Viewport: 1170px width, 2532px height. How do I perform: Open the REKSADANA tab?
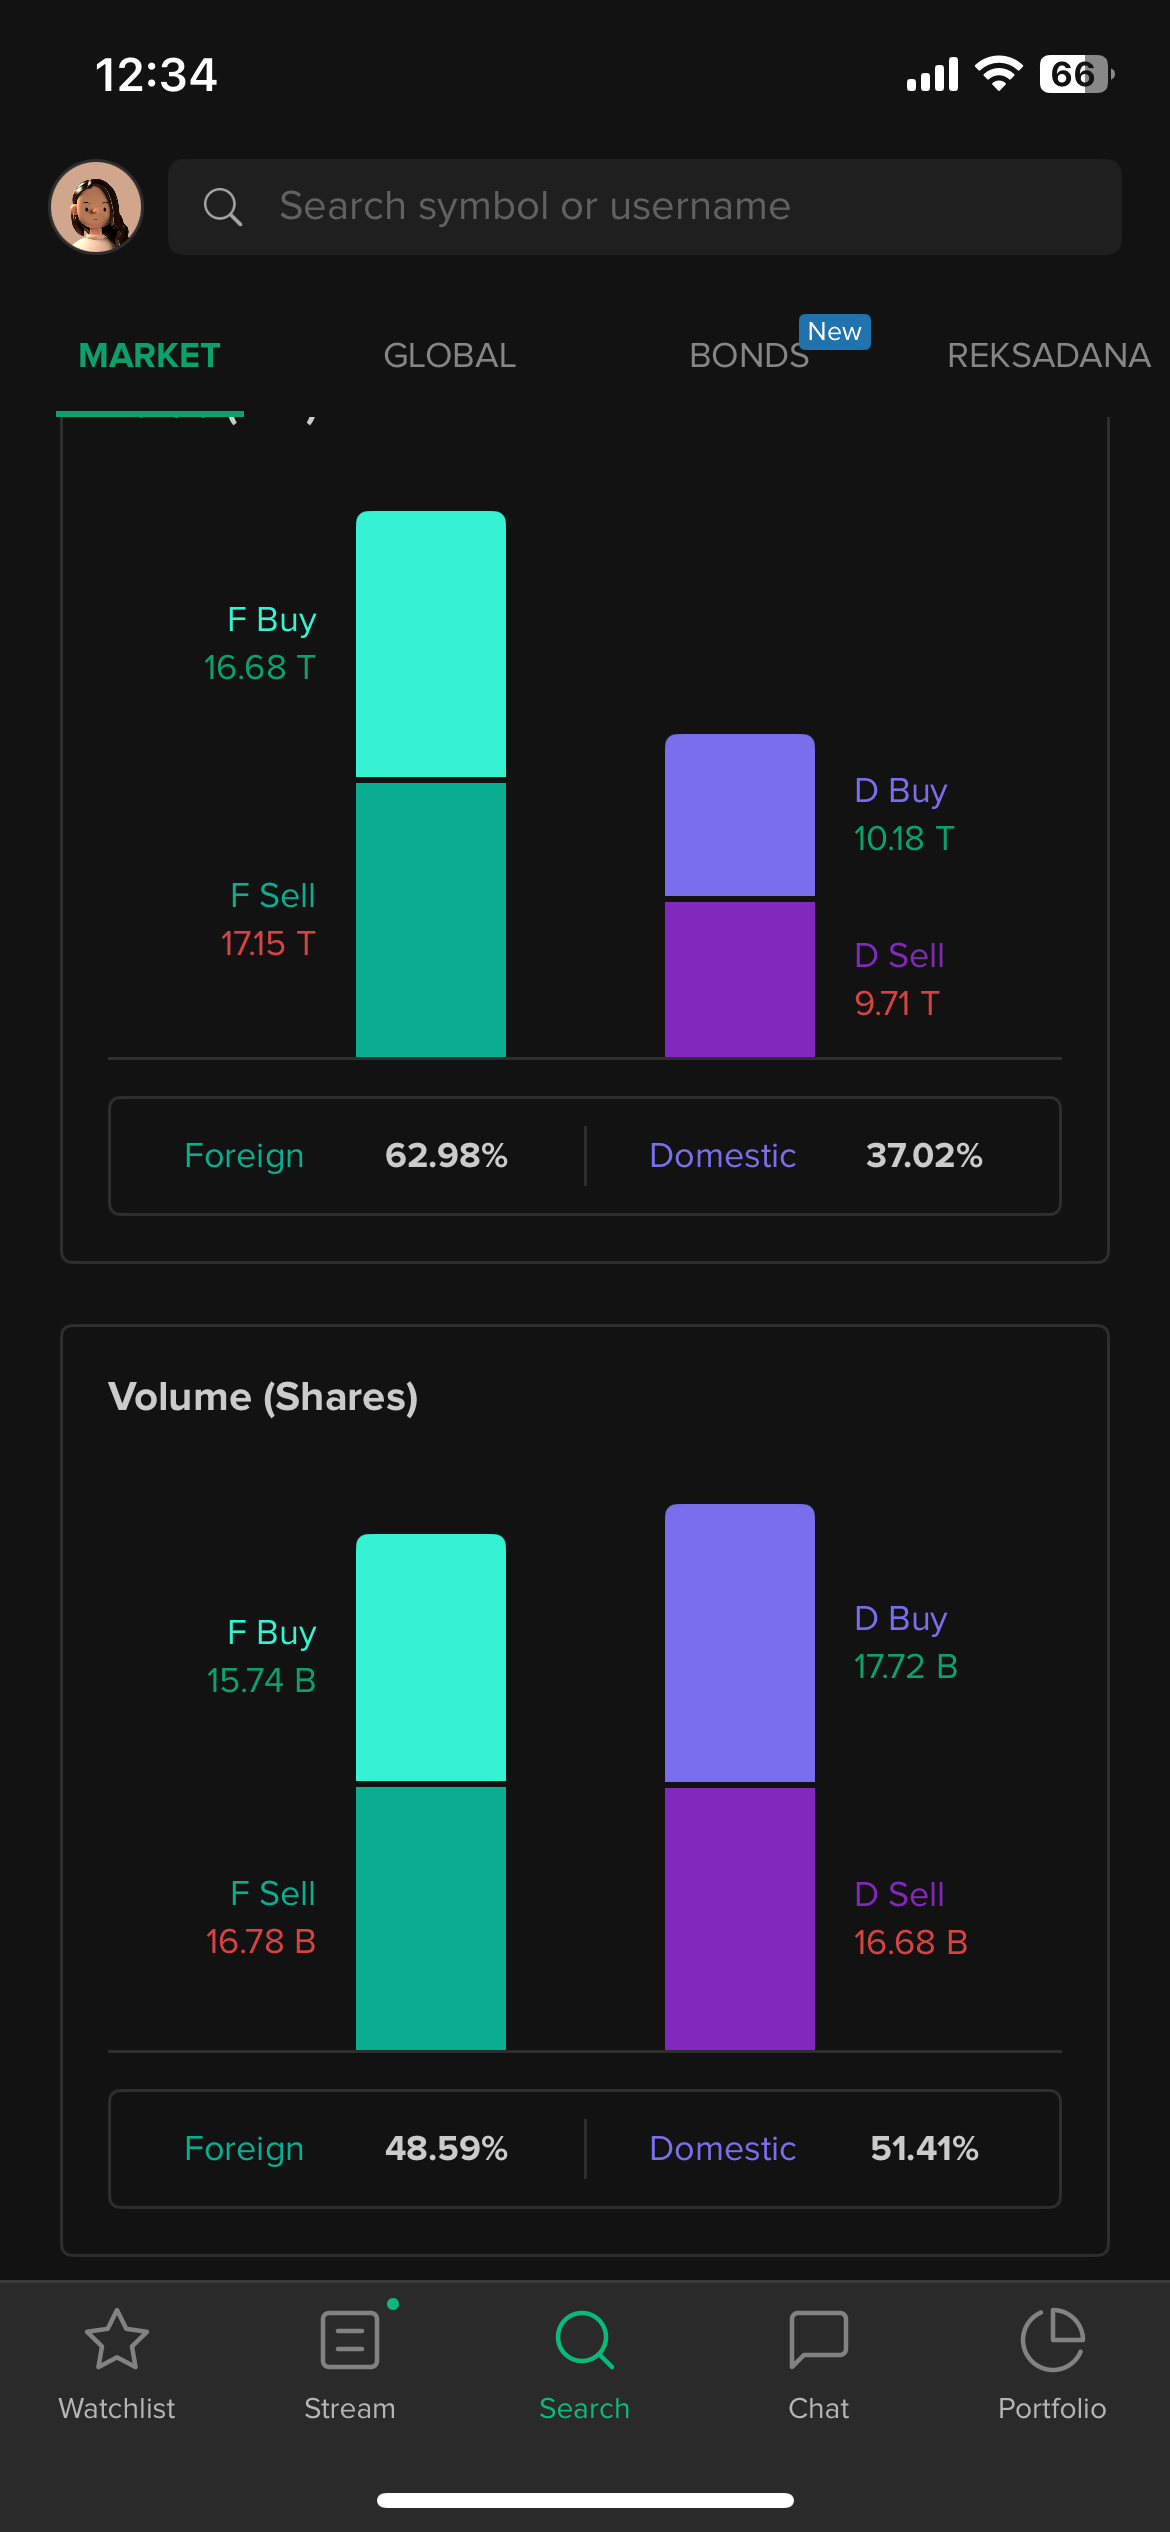pos(1048,356)
